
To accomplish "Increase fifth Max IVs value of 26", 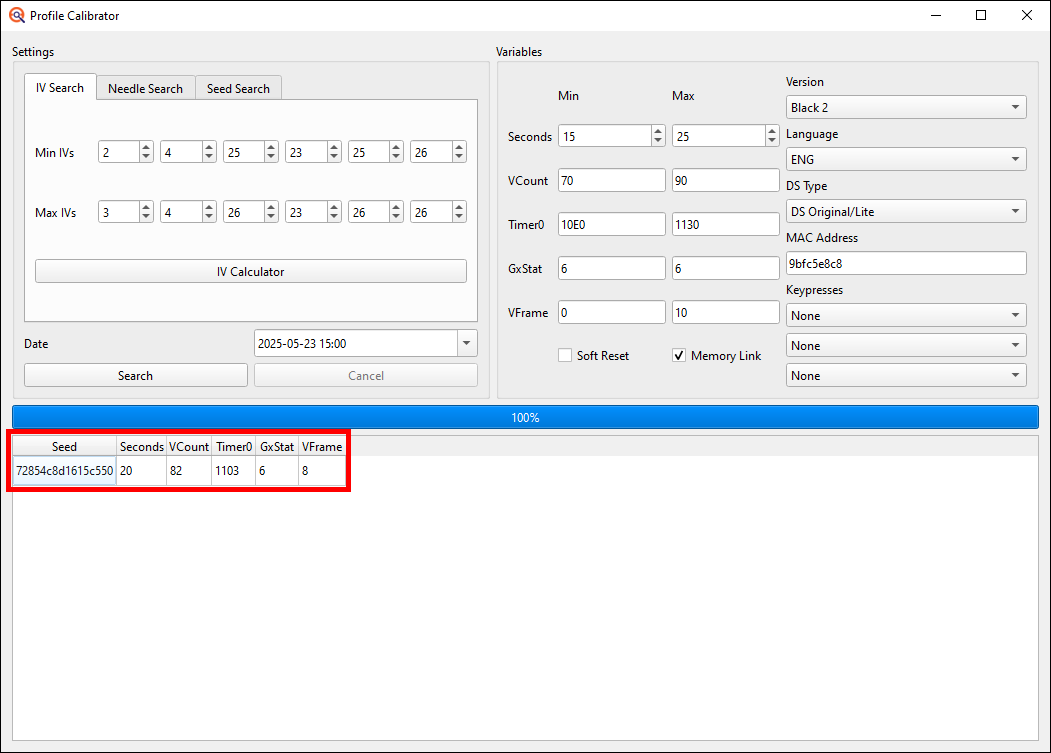I will click(396, 207).
